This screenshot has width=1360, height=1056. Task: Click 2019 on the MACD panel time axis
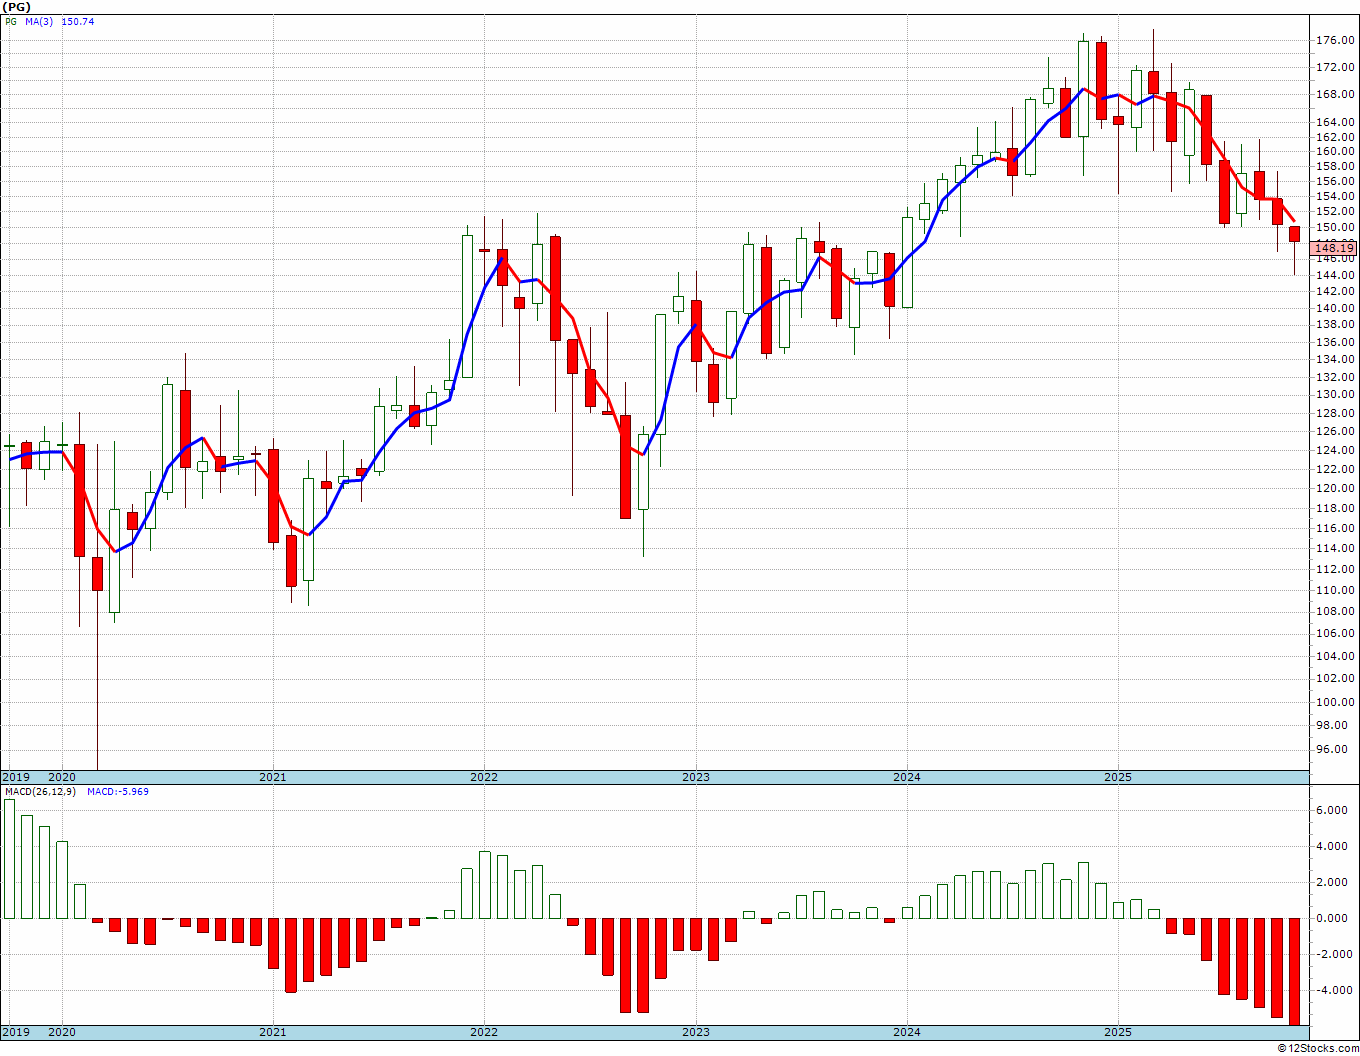click(15, 1032)
